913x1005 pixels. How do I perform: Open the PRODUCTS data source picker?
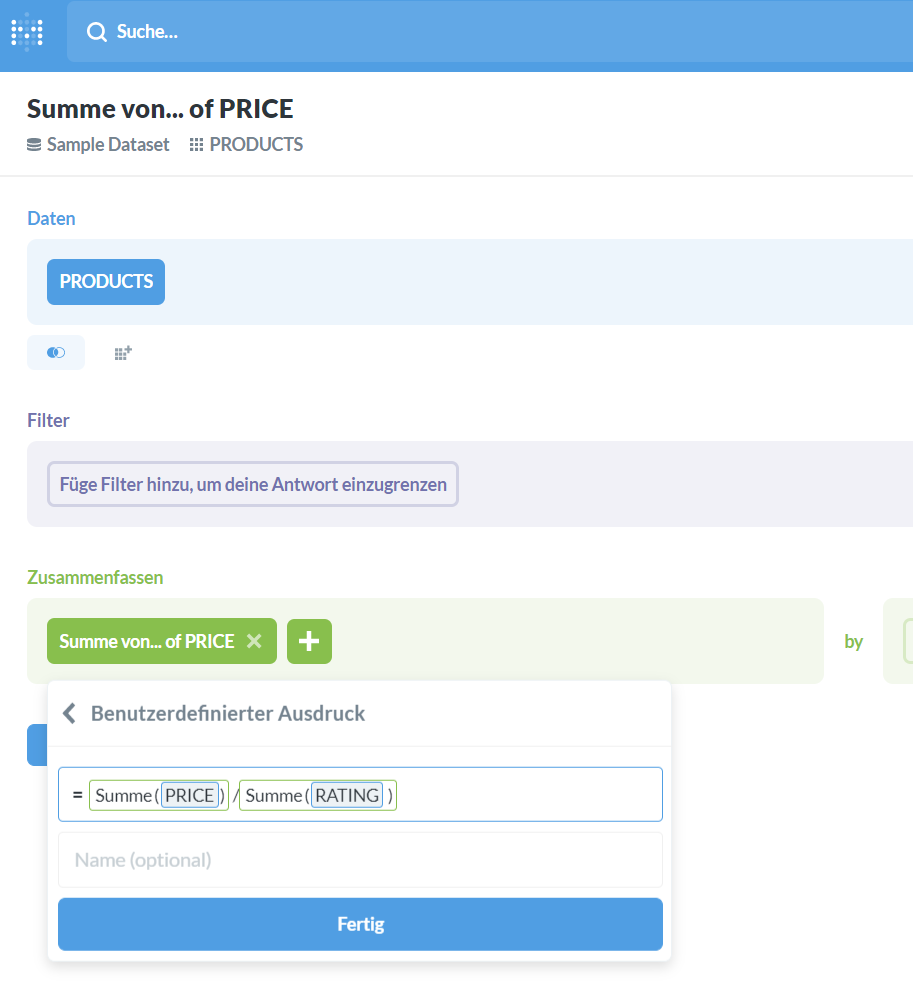[106, 281]
